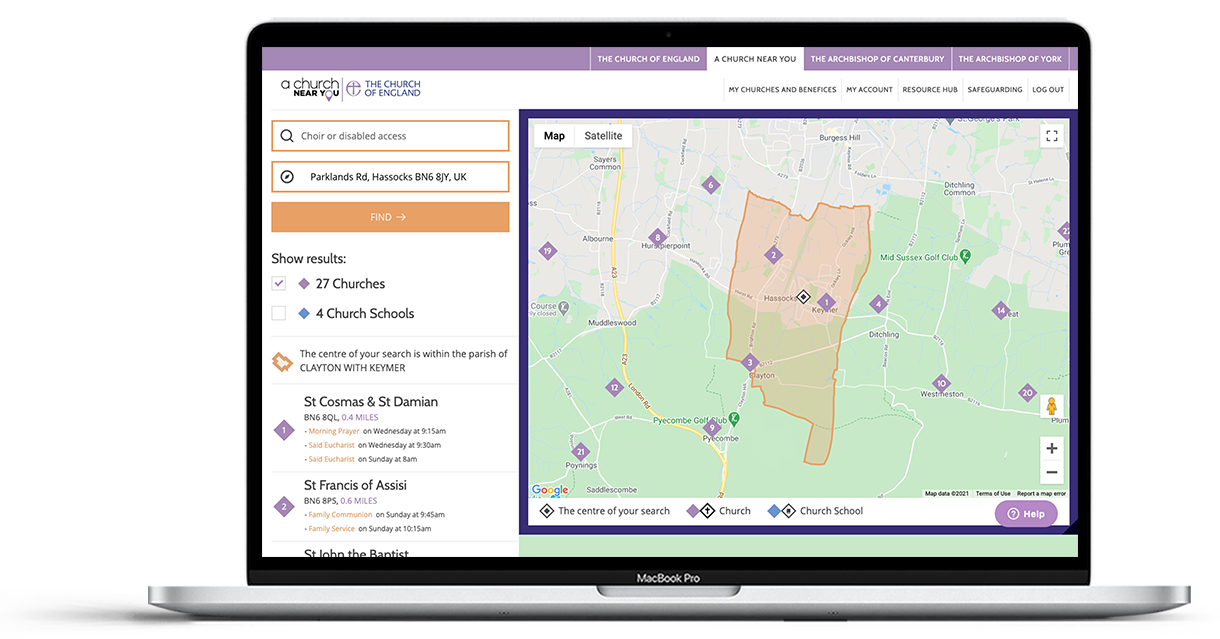Click the Parklands Rd location field
Viewport: 1220px width, 639px height.
(390, 177)
